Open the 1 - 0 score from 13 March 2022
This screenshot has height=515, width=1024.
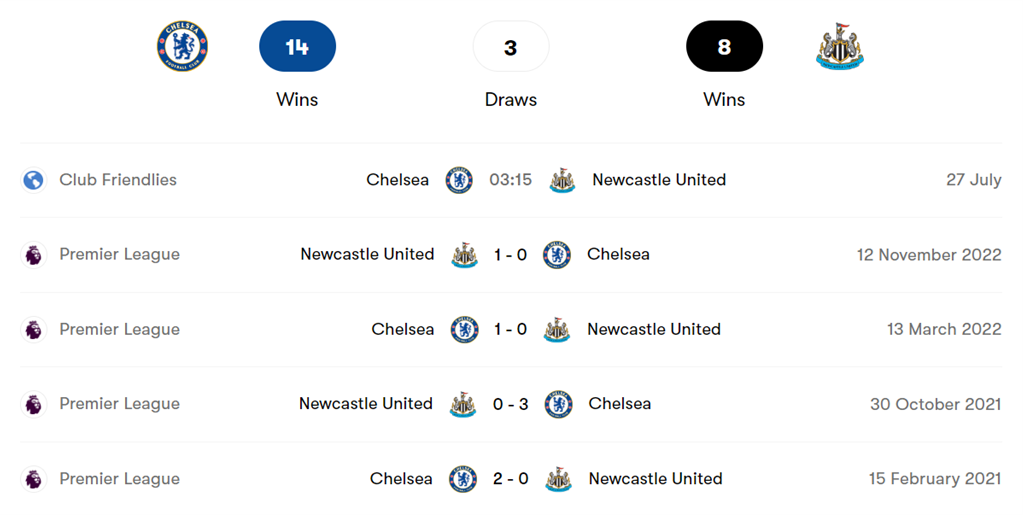tap(510, 329)
